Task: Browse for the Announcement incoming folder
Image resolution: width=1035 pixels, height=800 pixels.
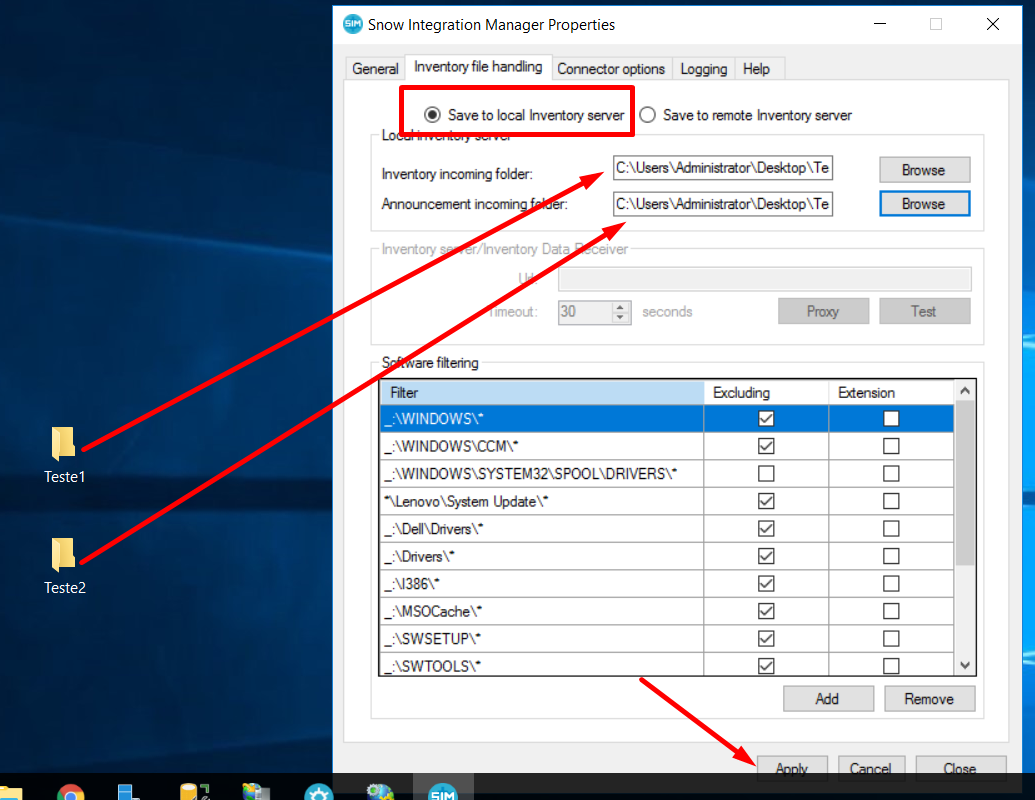Action: pos(923,204)
